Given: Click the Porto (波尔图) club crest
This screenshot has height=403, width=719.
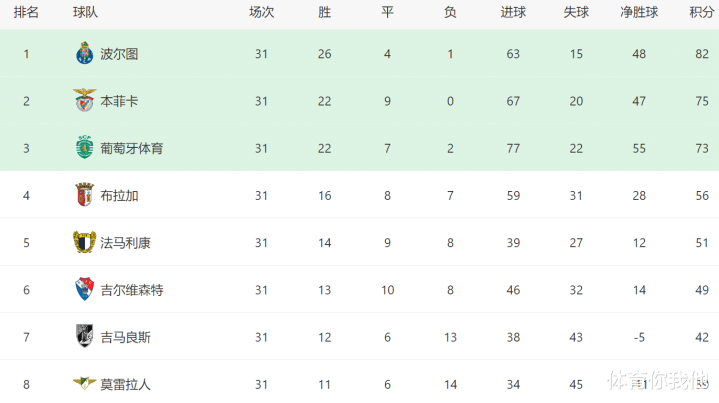Looking at the screenshot, I should (x=84, y=54).
